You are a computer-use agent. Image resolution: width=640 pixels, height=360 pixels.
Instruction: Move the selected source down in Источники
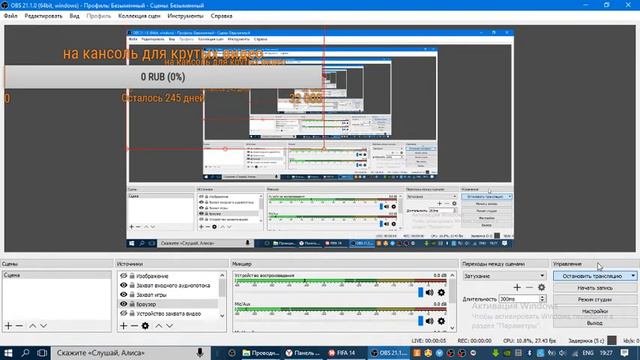[x=169, y=326]
